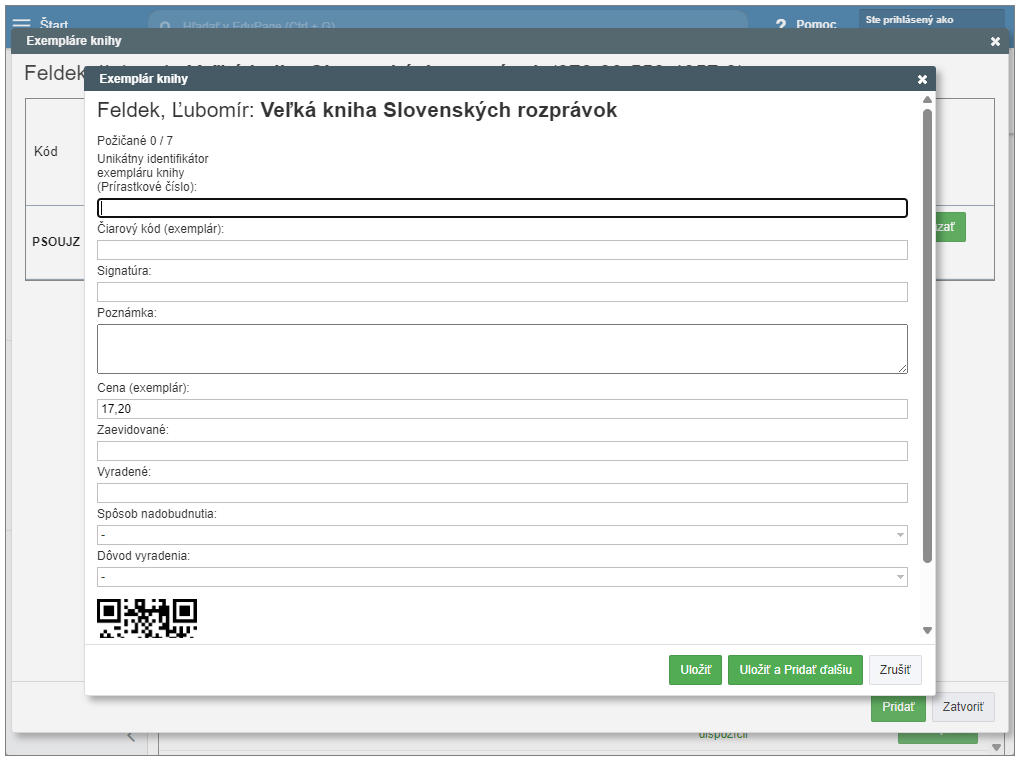Cancel with the Zrušiť button

tap(895, 670)
